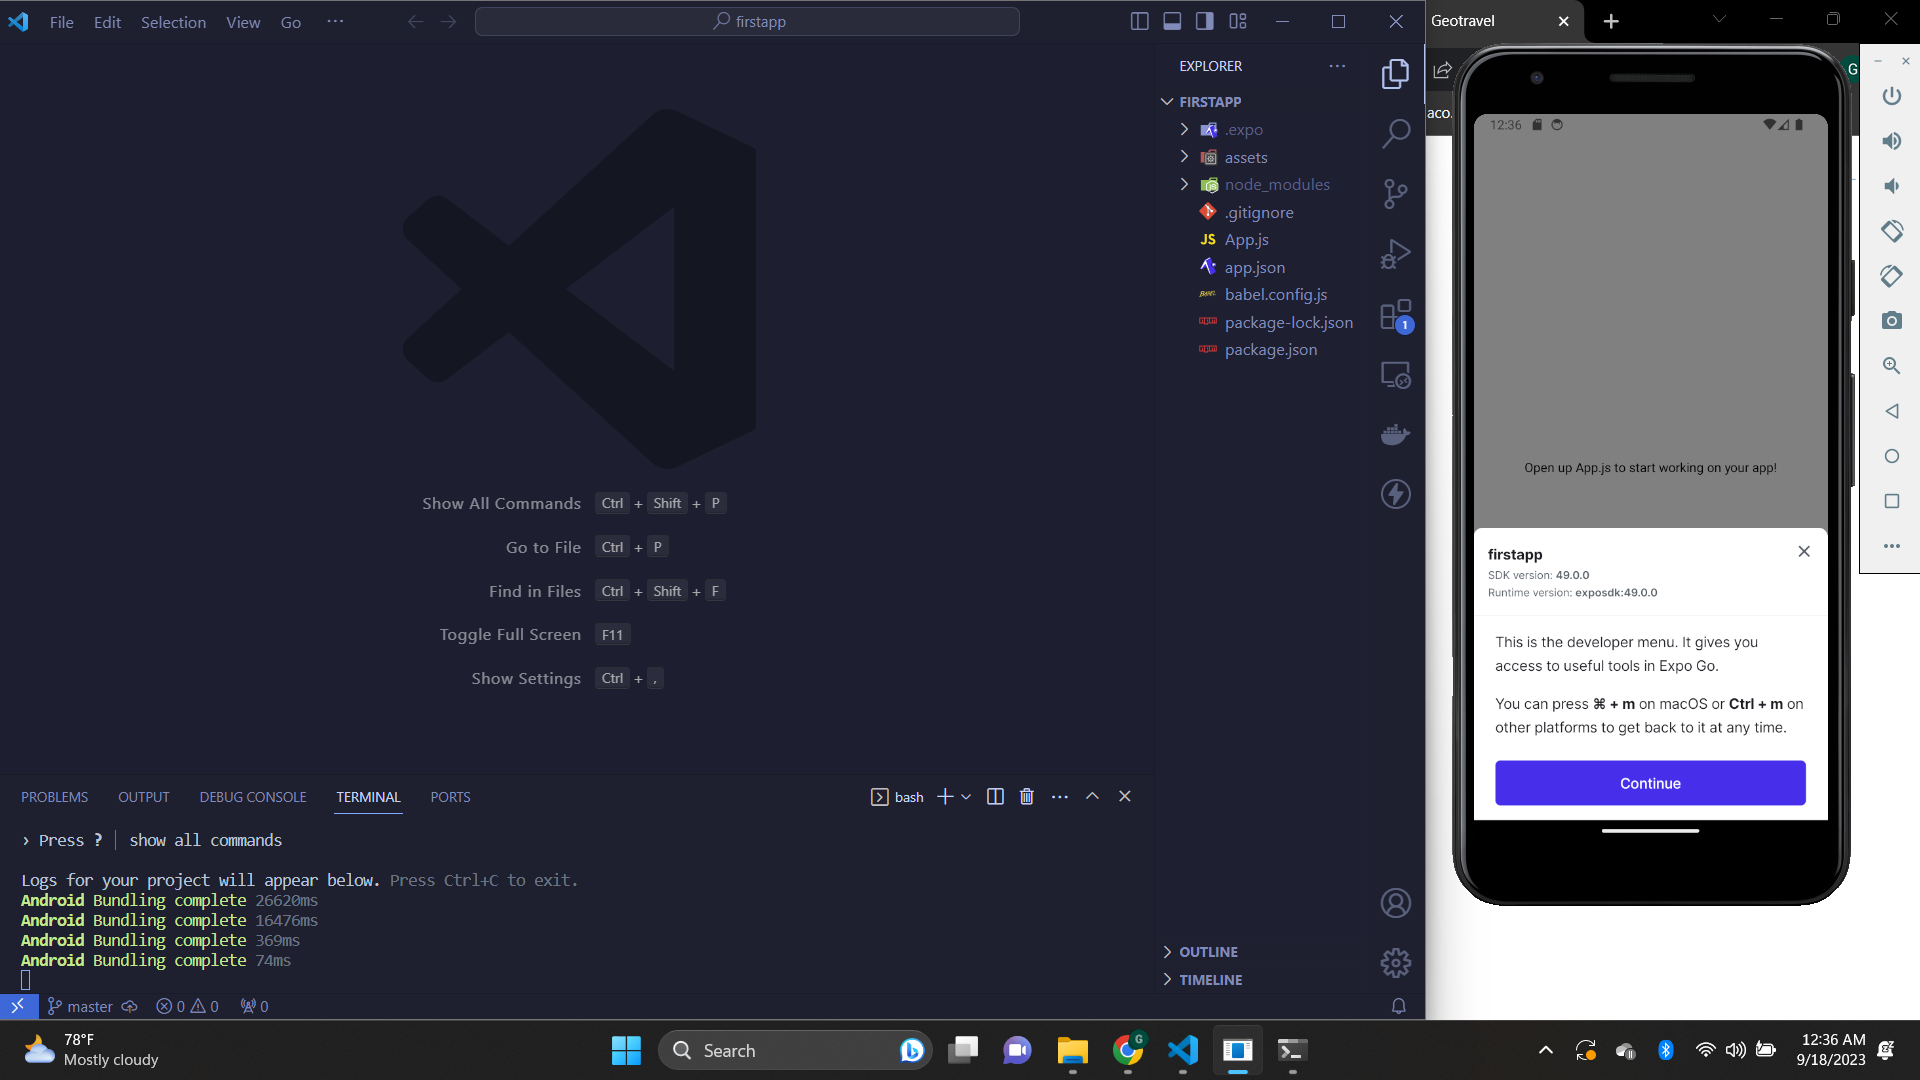
Task: Open the Go menu
Action: coord(291,22)
